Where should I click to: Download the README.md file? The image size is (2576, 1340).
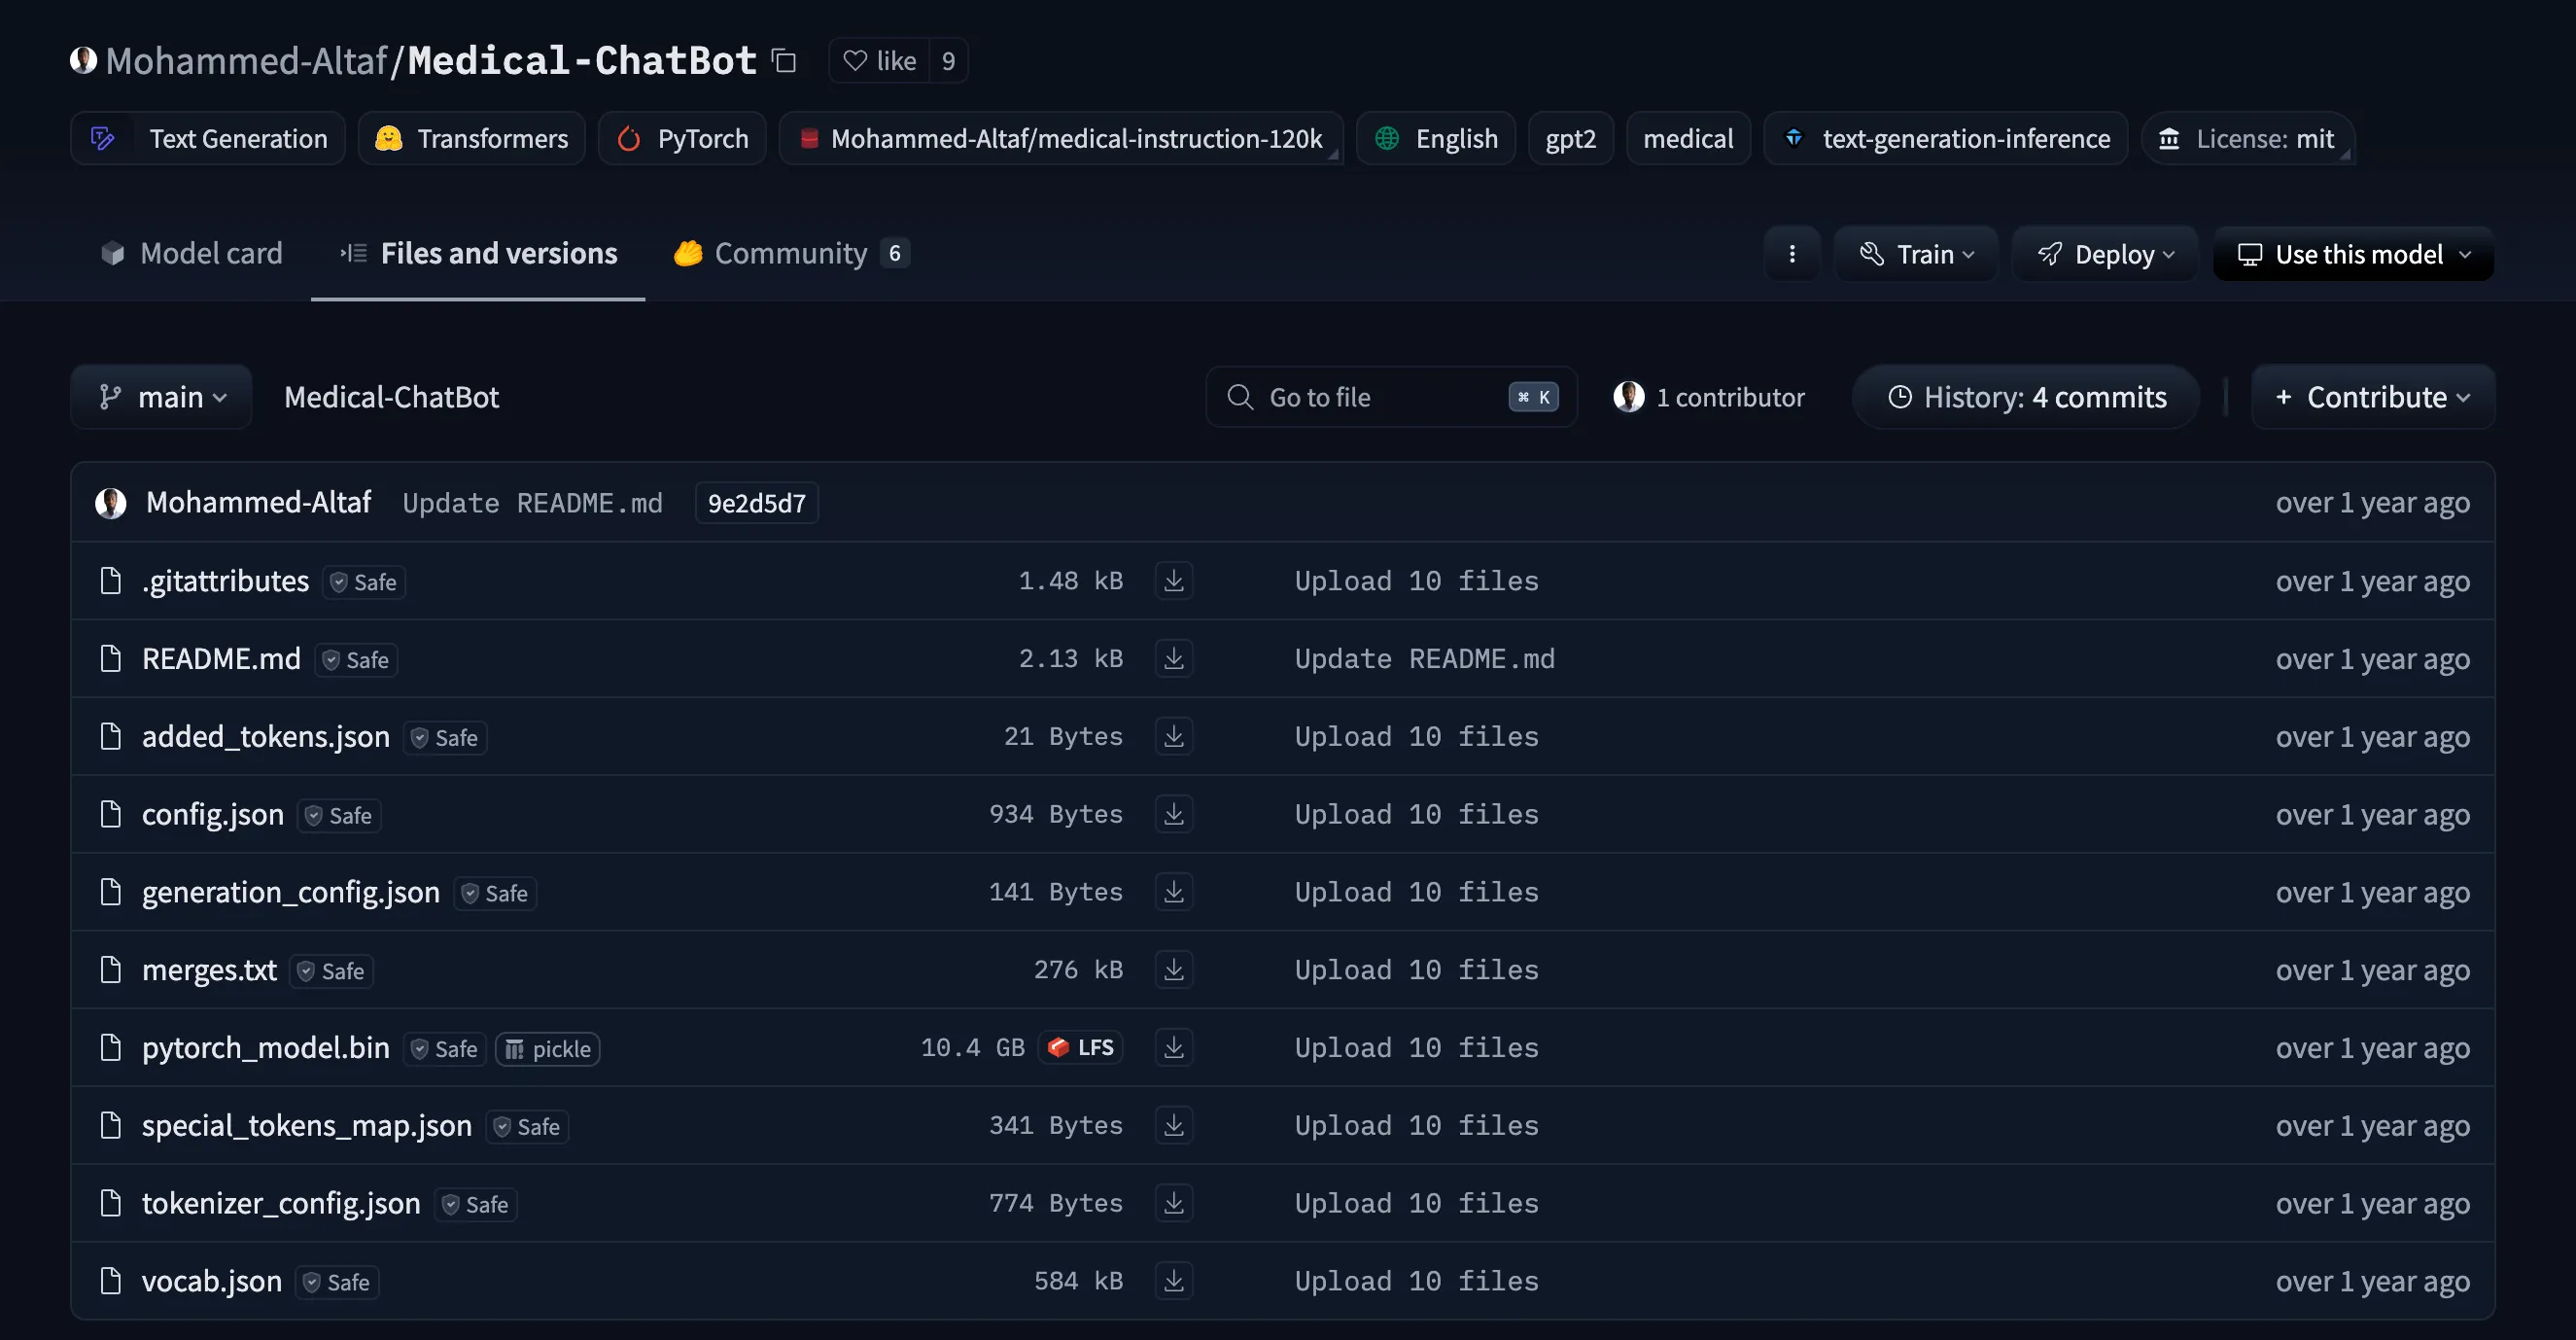point(1174,658)
